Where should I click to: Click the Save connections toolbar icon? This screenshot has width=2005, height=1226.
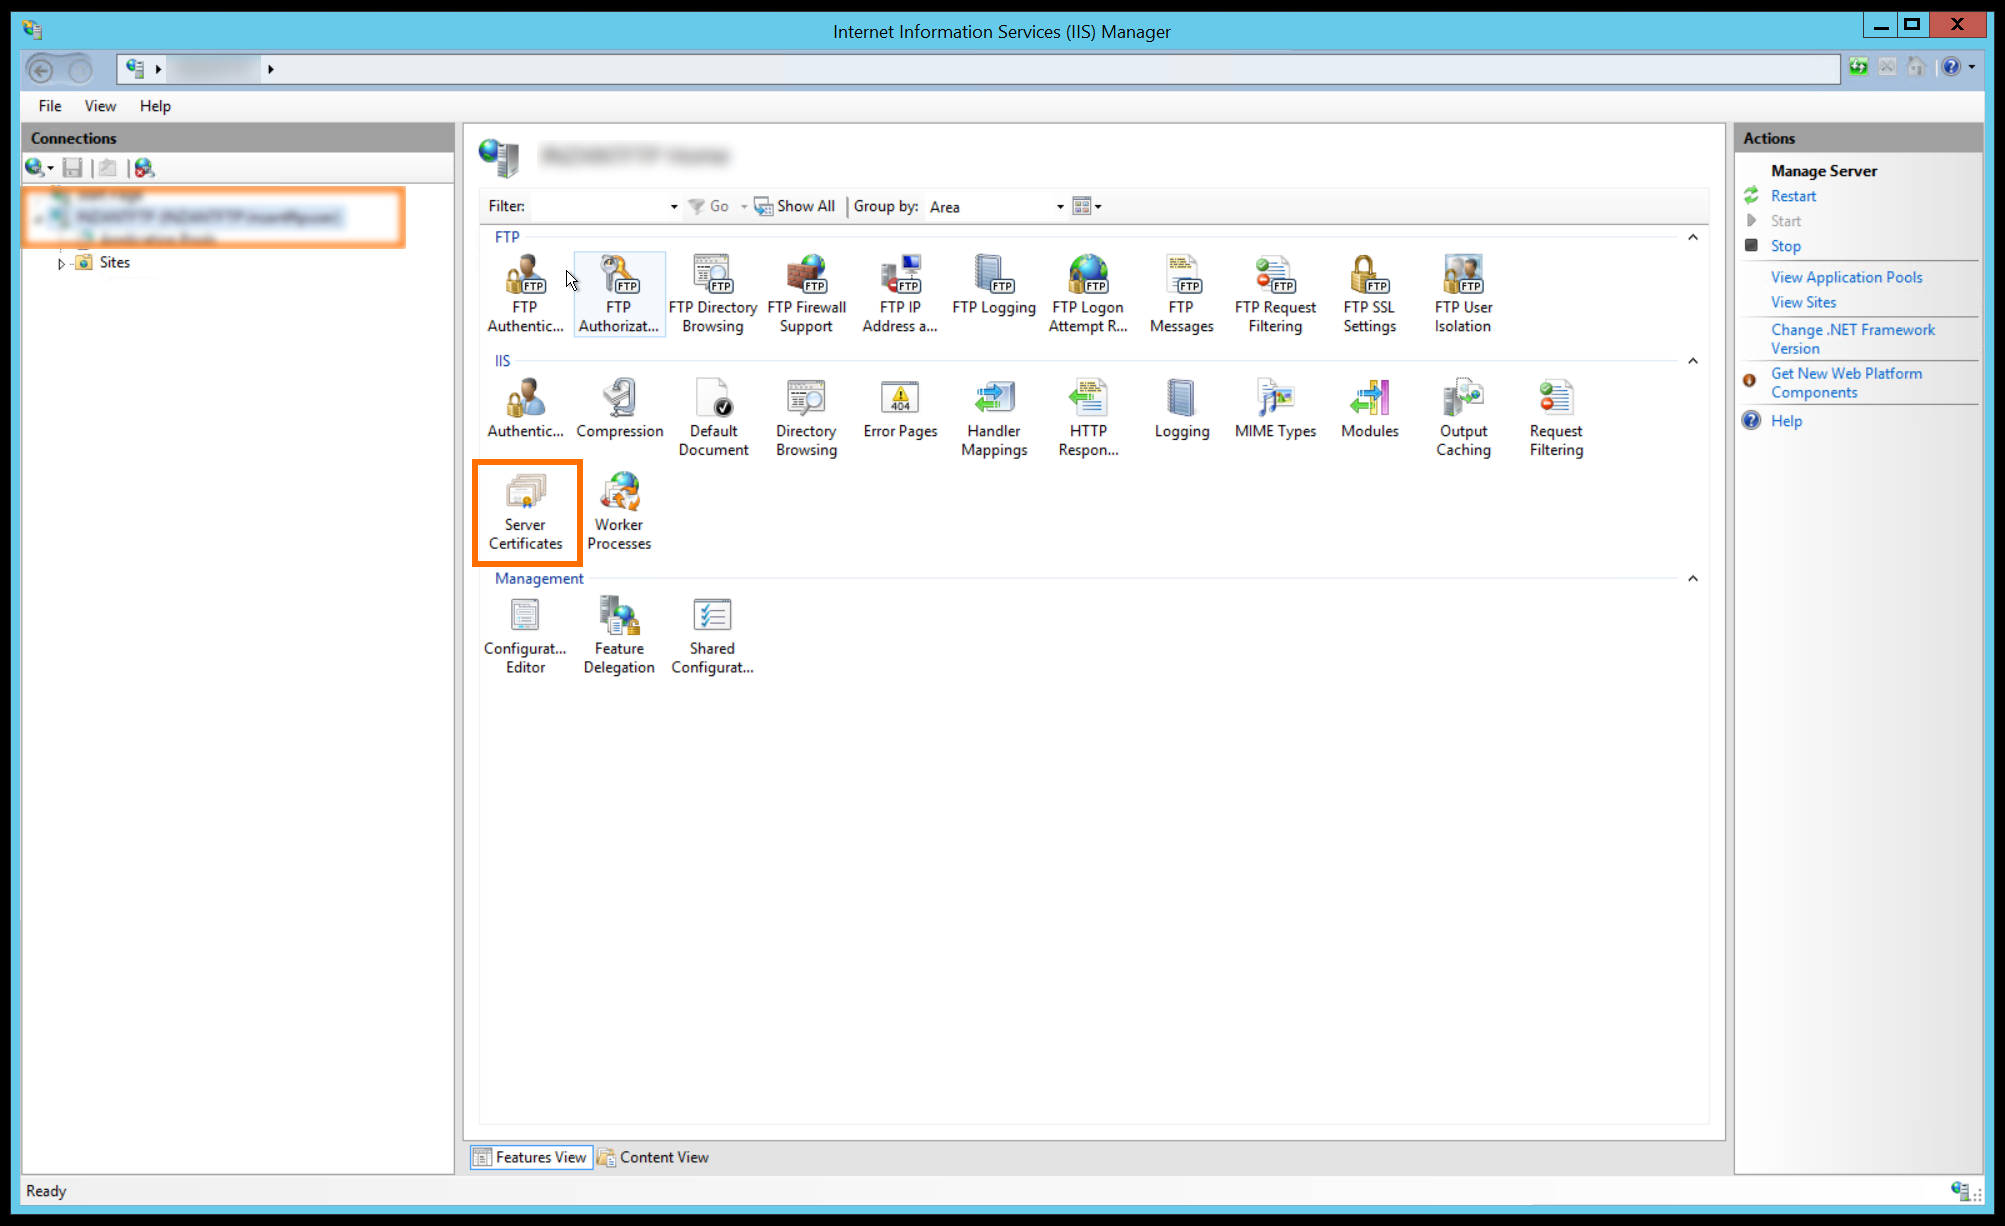point(72,168)
